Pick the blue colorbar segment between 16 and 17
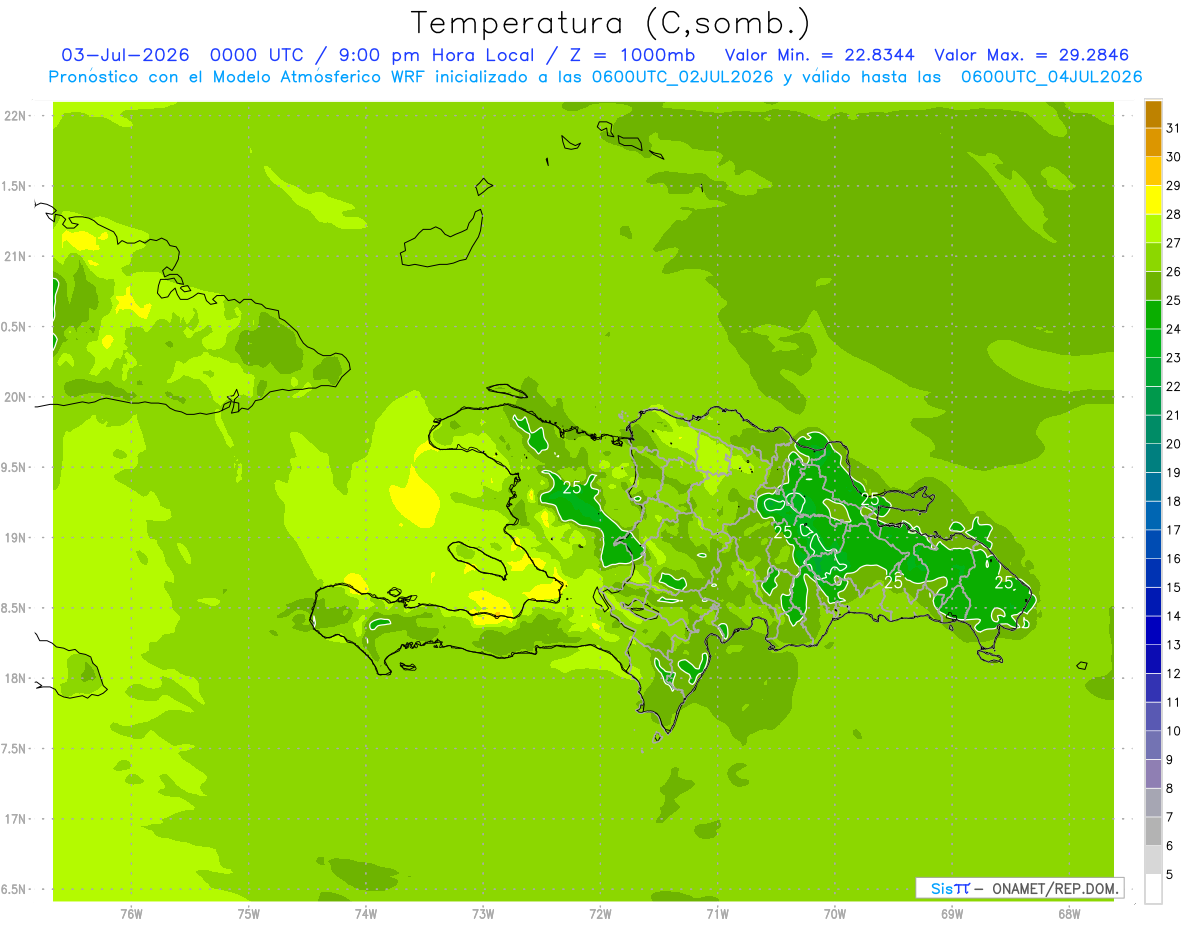Image resolution: width=1200 pixels, height=927 pixels. (x=1153, y=544)
